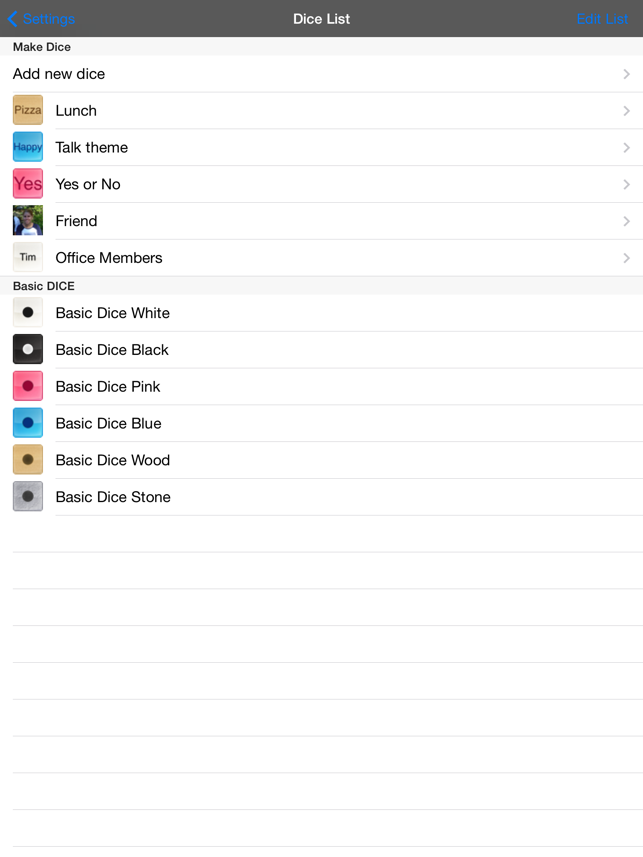The height and width of the screenshot is (857, 643).
Task: Open the Office Members disclosure chevron
Action: (627, 258)
